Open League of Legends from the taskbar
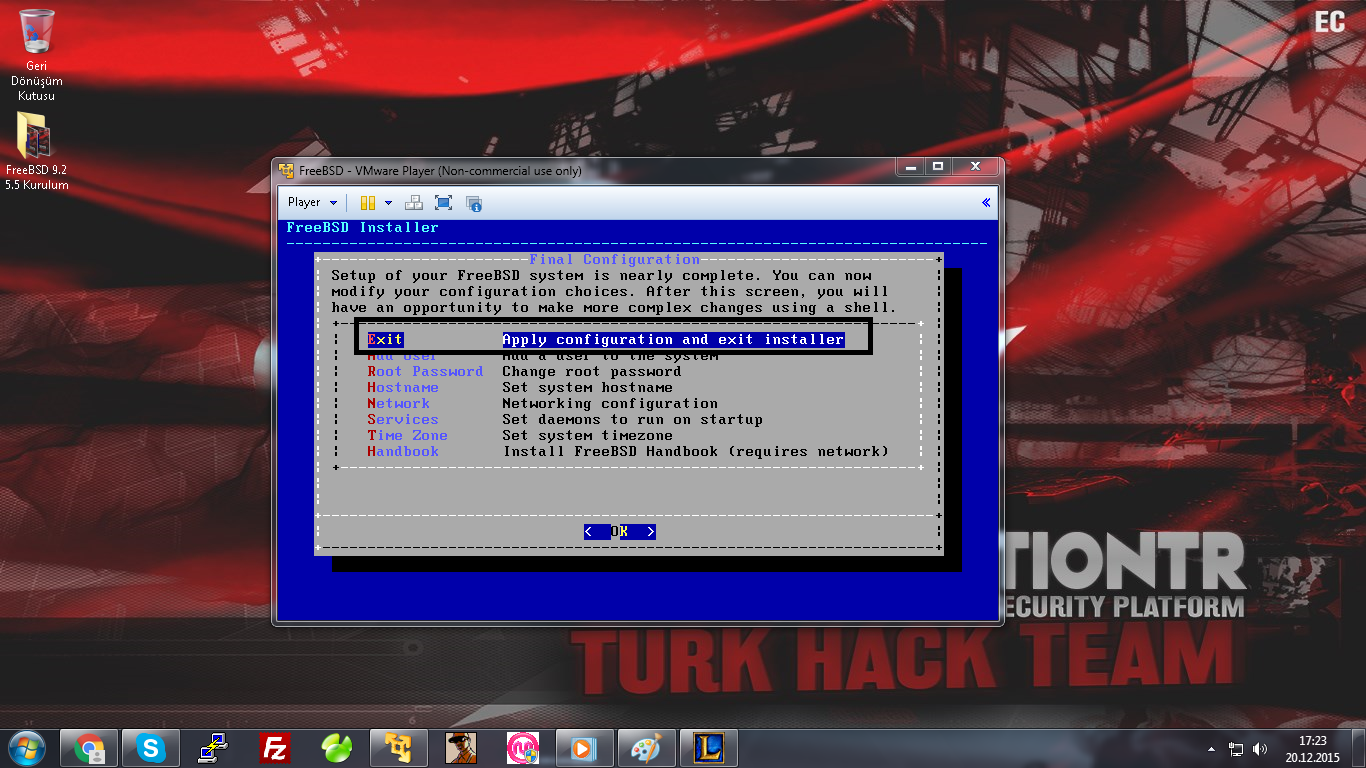The height and width of the screenshot is (768, 1366). click(x=708, y=748)
